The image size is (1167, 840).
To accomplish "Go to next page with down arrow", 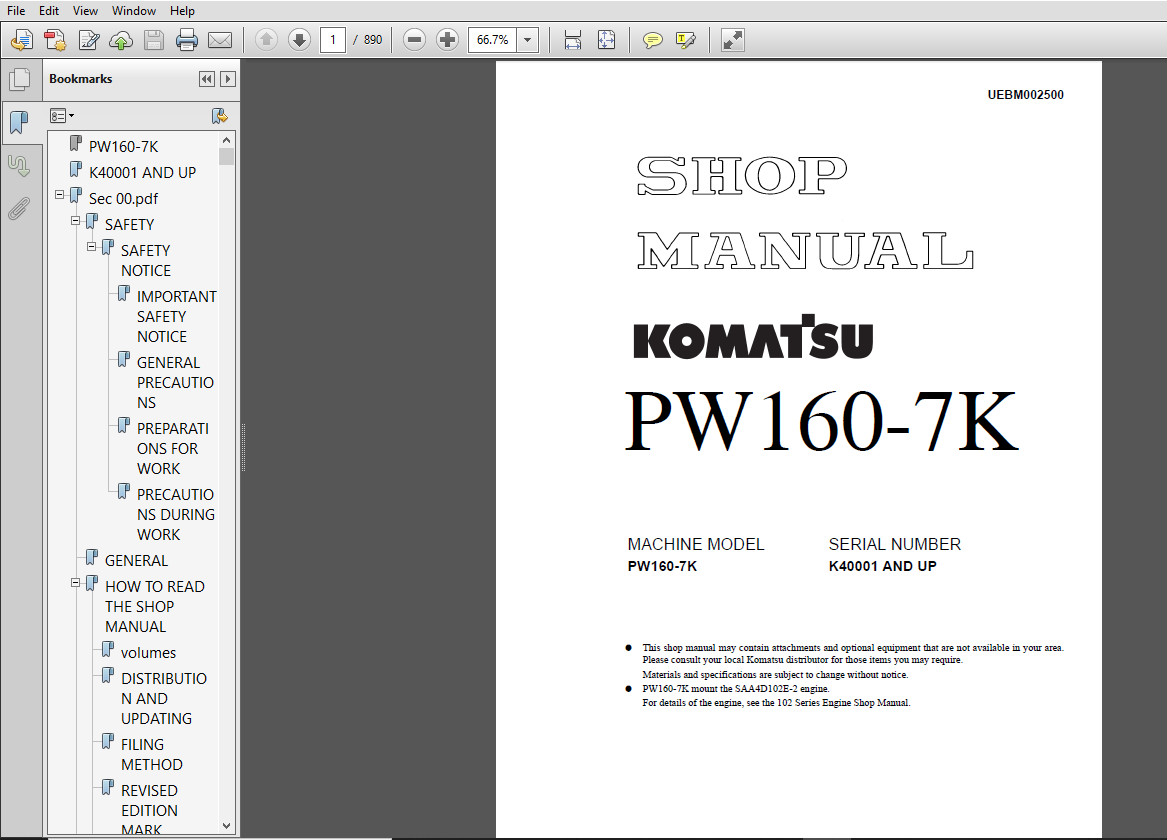I will coord(299,39).
